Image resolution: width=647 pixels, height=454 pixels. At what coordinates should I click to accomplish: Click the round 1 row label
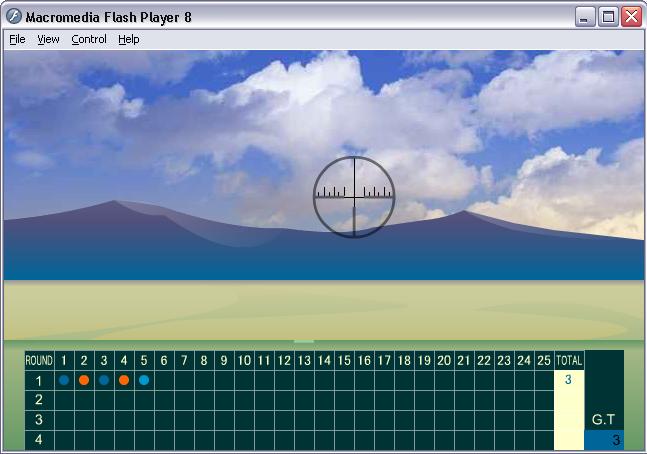[39, 381]
